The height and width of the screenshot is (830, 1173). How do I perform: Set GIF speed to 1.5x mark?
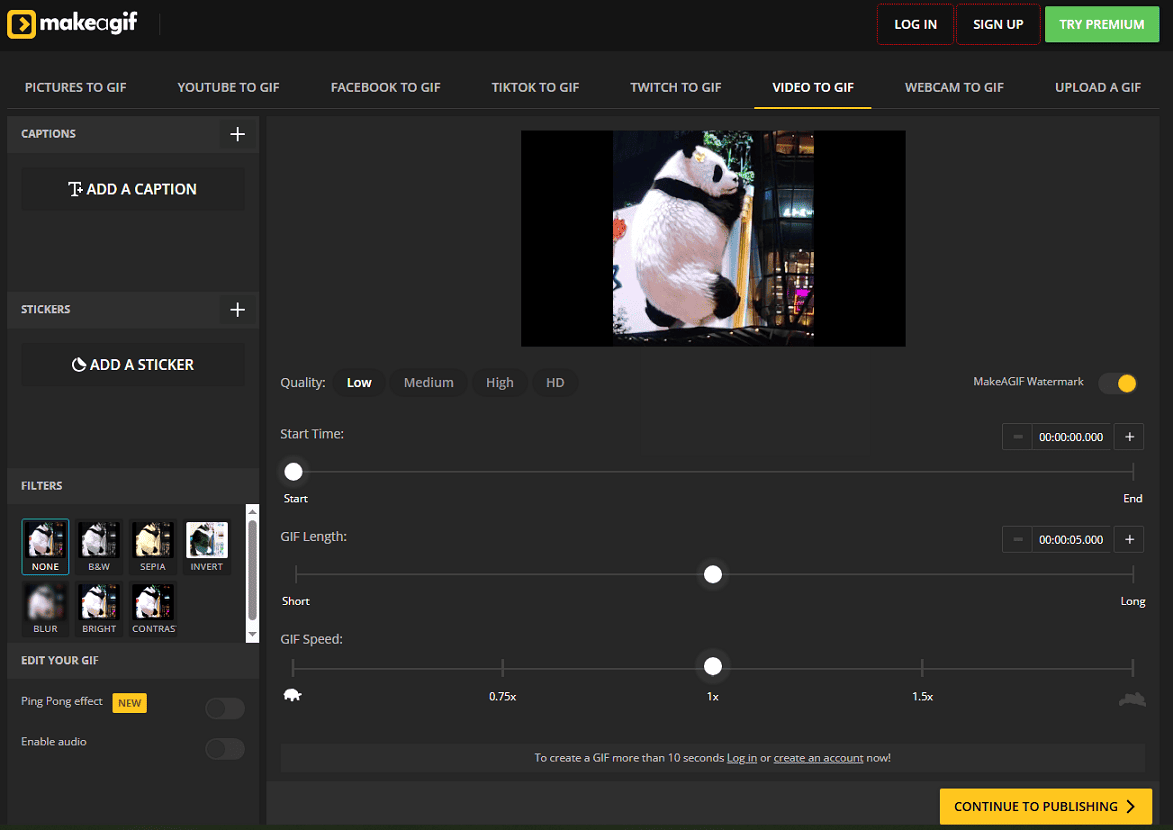(x=922, y=667)
